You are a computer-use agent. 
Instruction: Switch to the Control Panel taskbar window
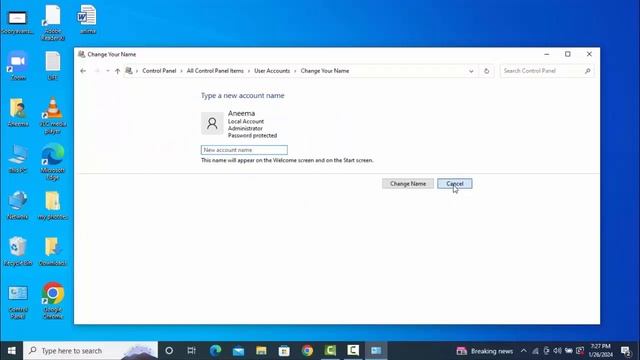click(376, 351)
